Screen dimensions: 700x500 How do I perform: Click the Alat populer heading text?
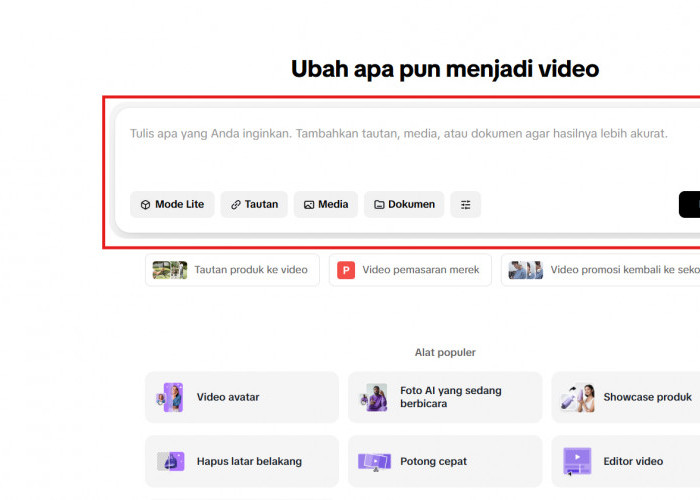445,352
